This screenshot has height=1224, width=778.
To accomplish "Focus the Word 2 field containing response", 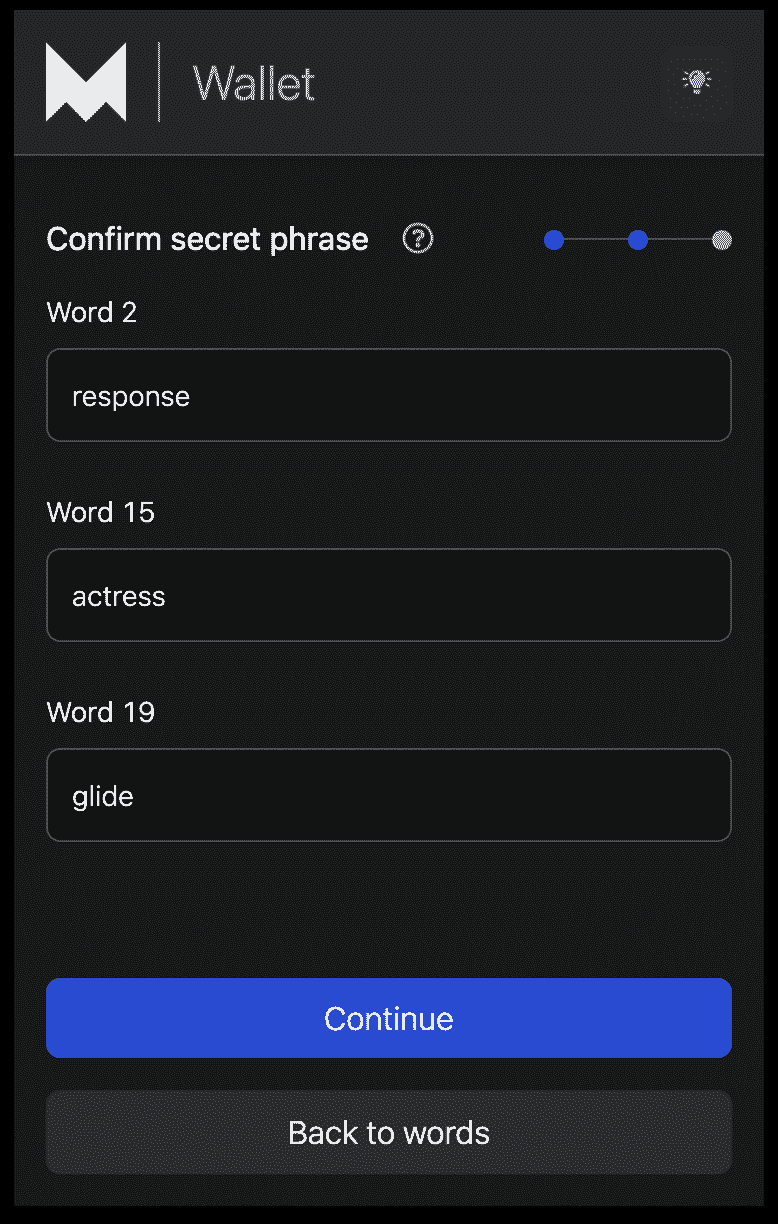I will (x=388, y=395).
